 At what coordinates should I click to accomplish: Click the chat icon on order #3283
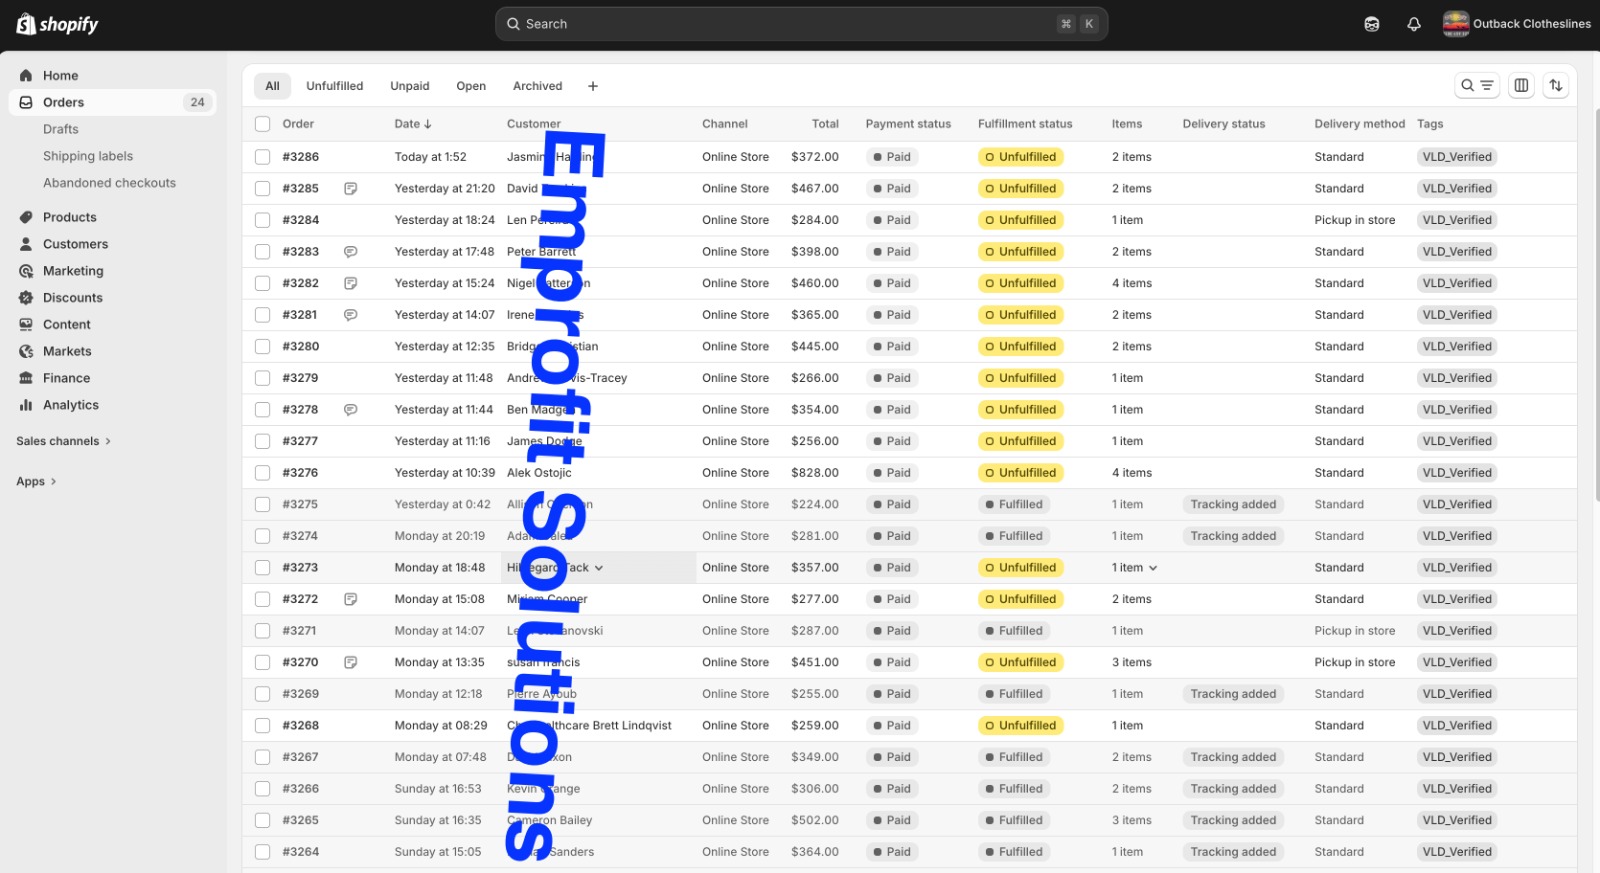(351, 252)
